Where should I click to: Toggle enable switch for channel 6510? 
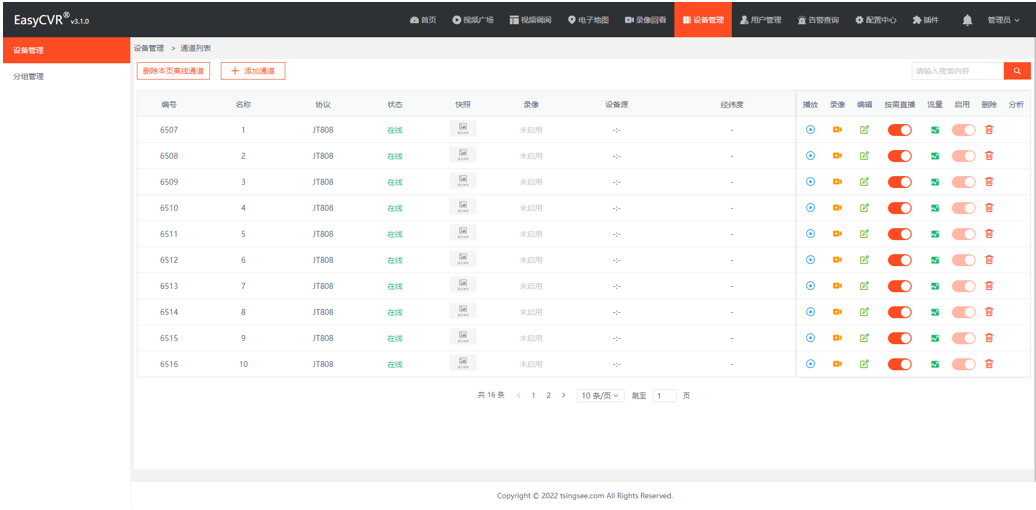[963, 208]
